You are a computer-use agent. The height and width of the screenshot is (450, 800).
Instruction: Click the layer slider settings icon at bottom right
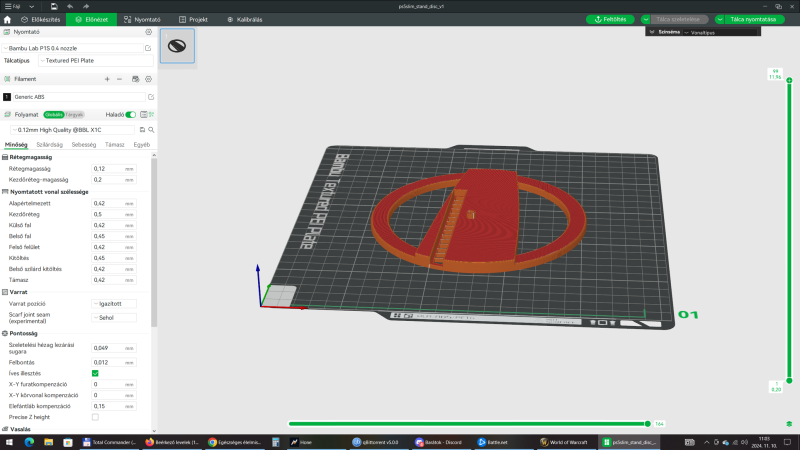[x=789, y=424]
